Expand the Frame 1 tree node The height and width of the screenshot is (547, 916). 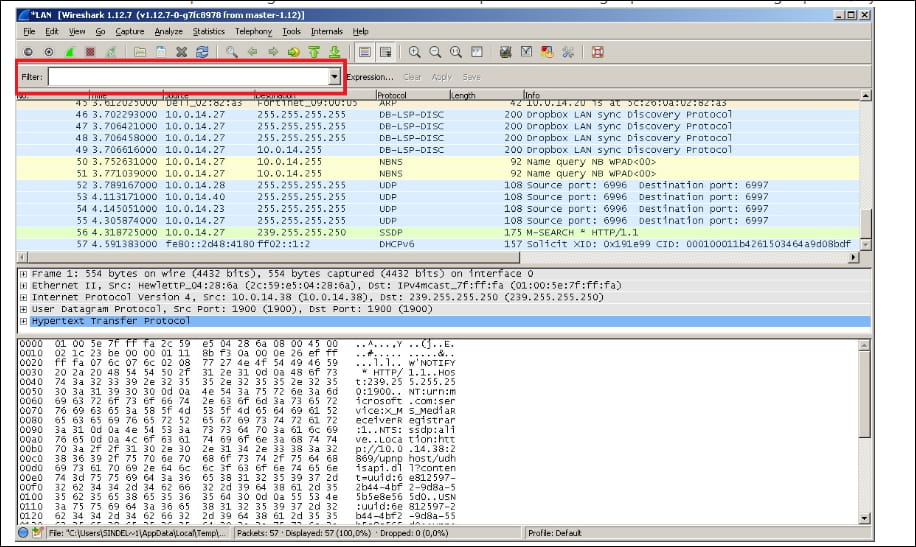[23, 274]
